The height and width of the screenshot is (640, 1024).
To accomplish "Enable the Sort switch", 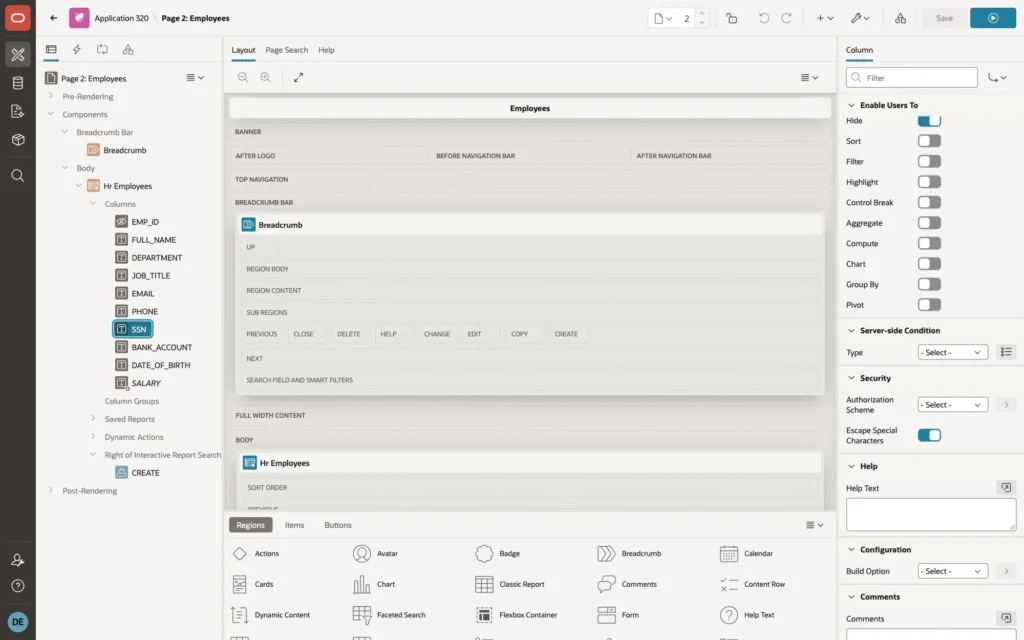I will [929, 141].
